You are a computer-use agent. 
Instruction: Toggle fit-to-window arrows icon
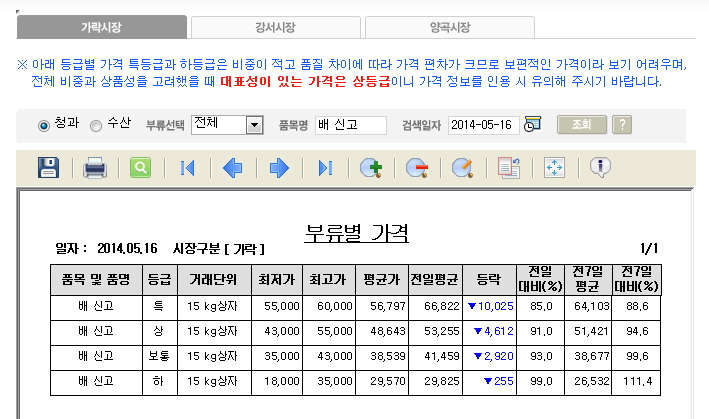pos(554,168)
